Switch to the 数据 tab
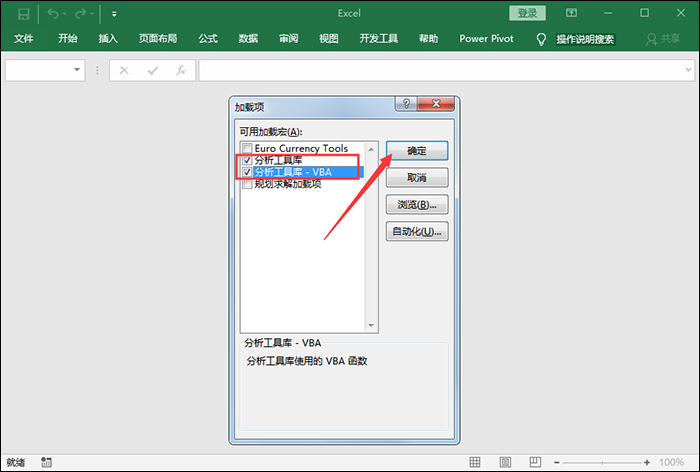The width and height of the screenshot is (700, 472). (x=248, y=39)
